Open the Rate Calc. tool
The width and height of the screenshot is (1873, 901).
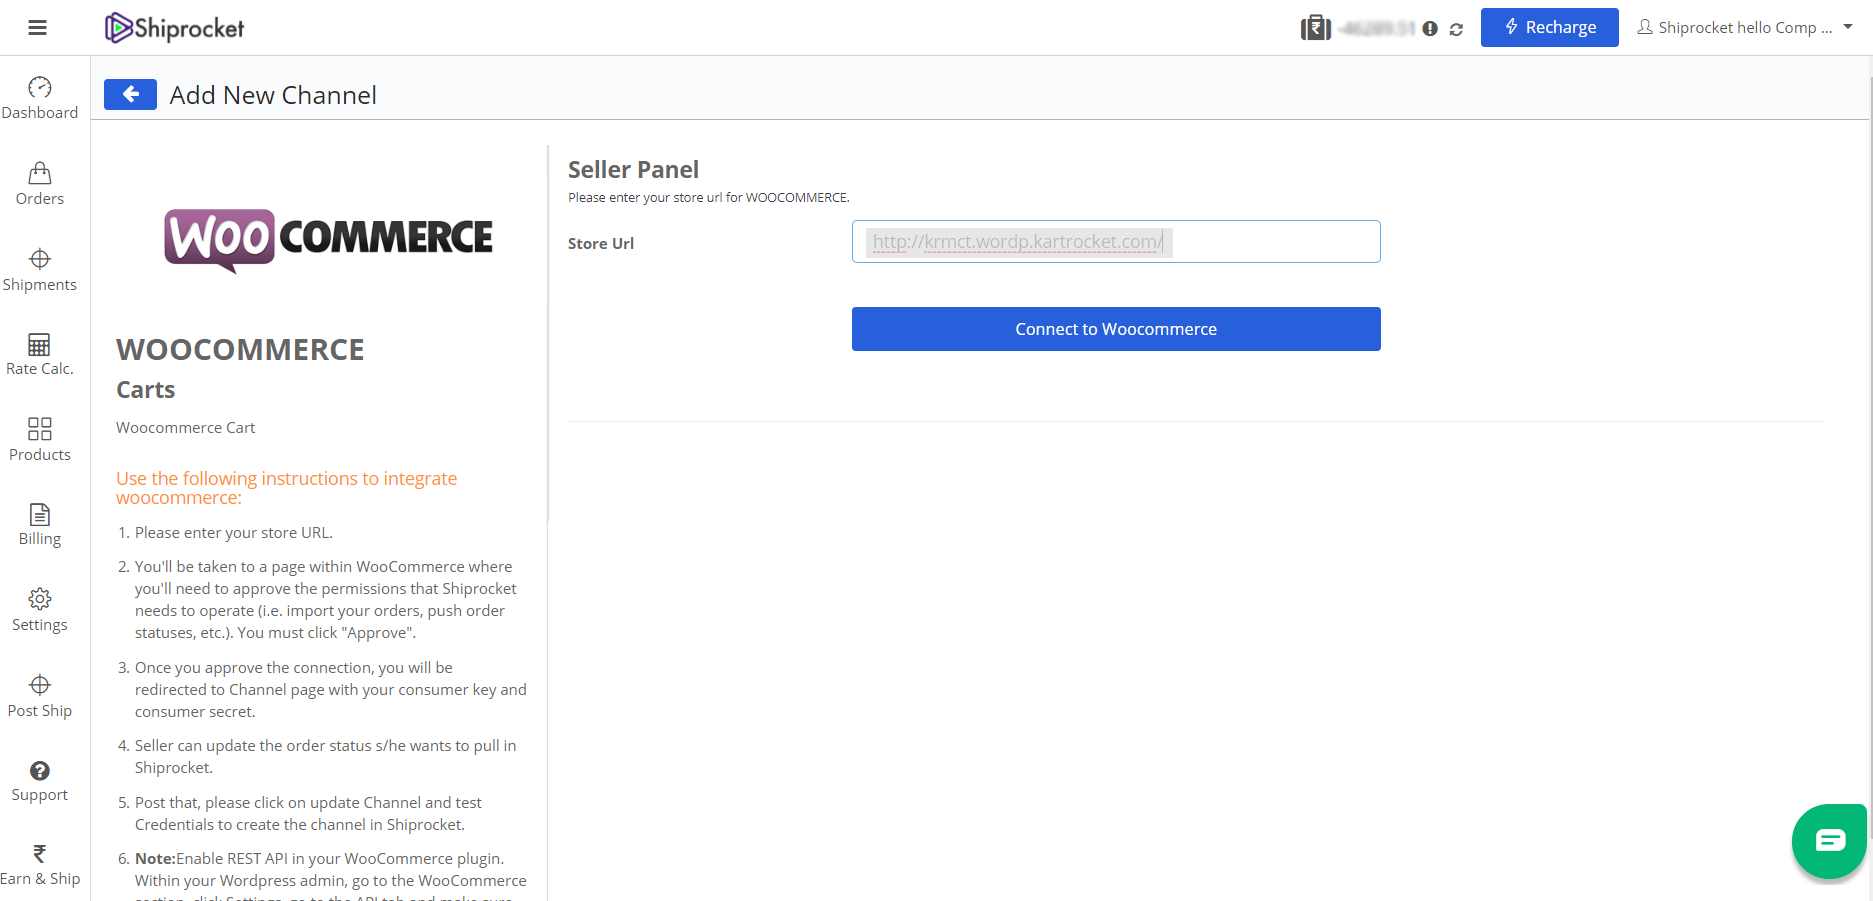click(x=39, y=352)
